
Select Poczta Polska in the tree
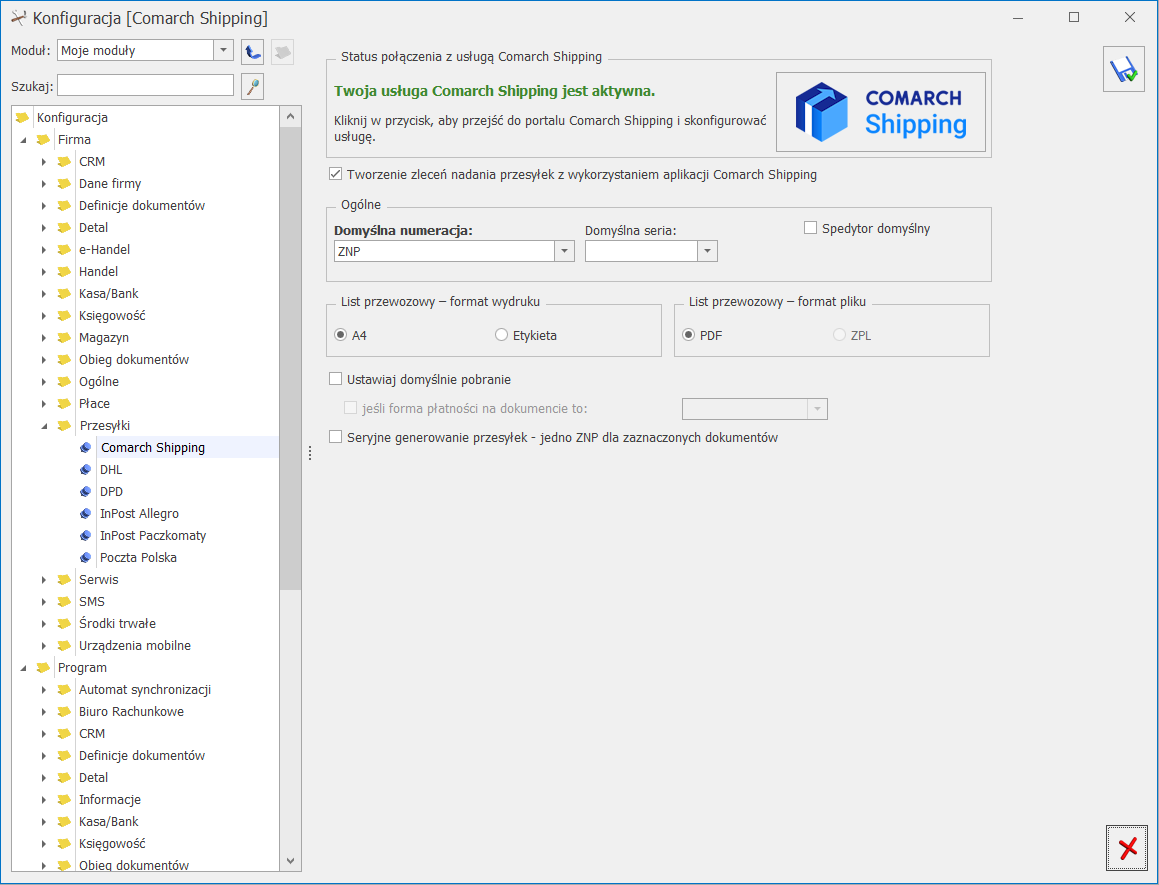[x=138, y=557]
